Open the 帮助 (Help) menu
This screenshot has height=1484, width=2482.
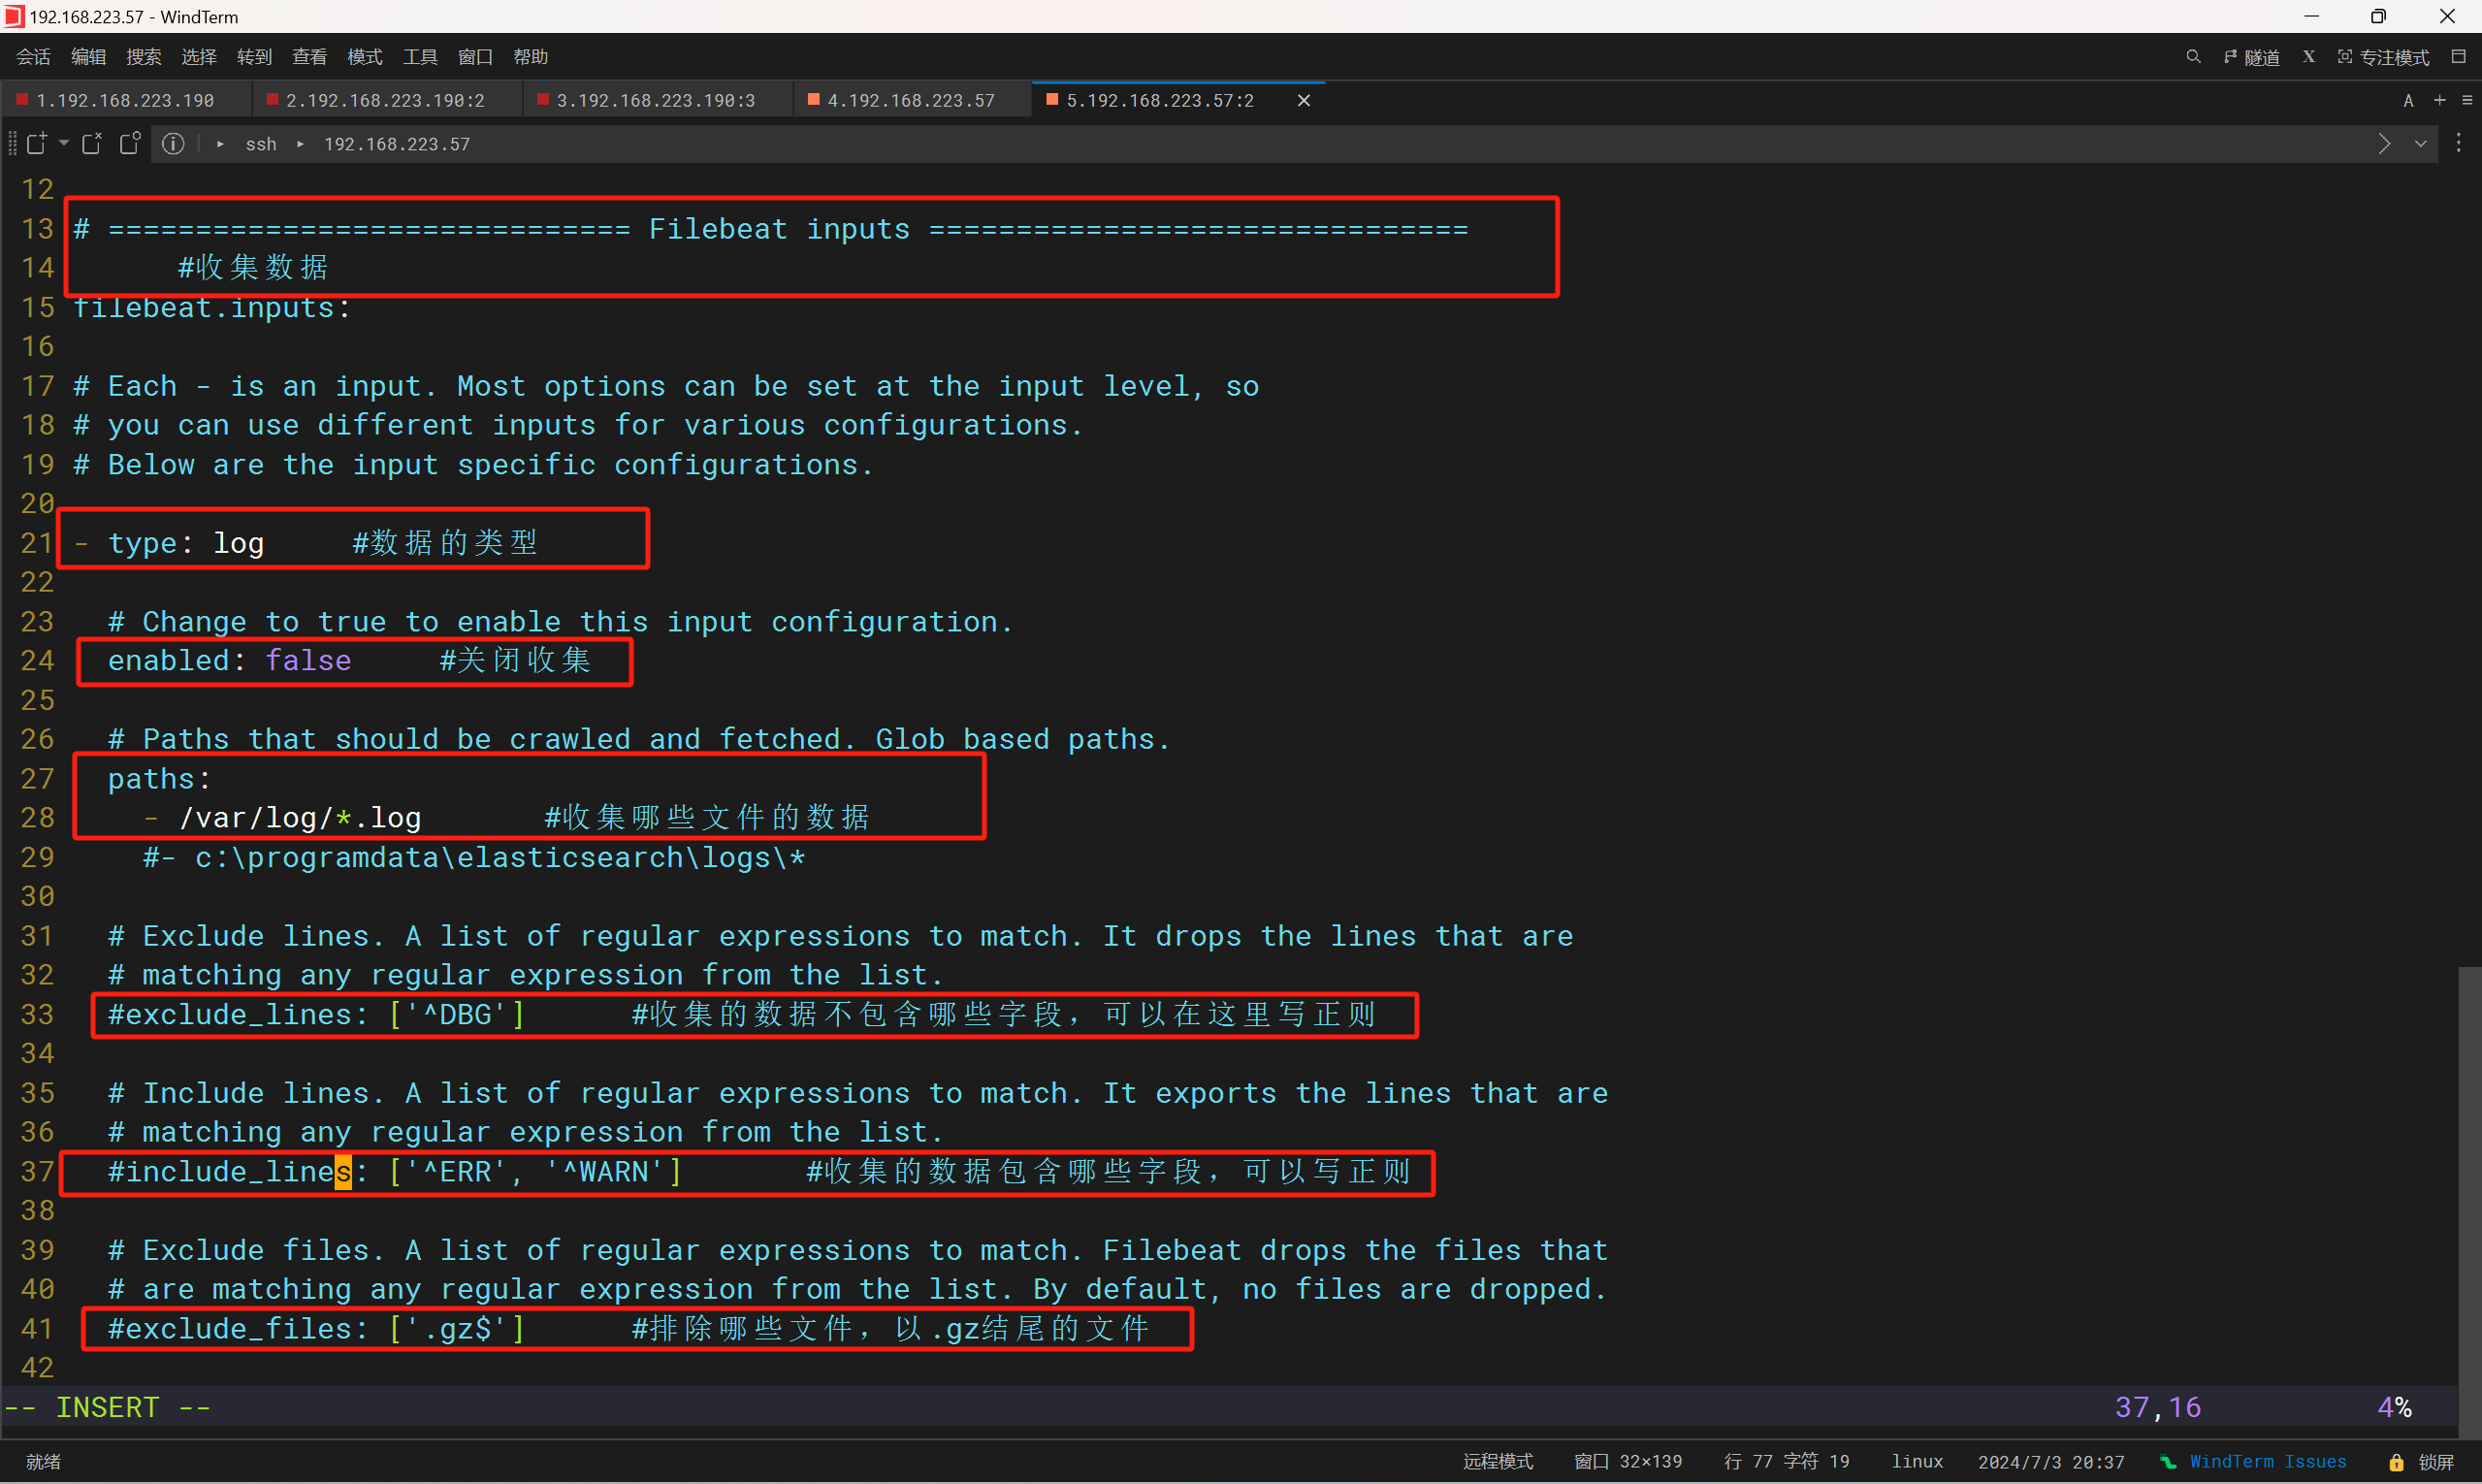pos(530,57)
